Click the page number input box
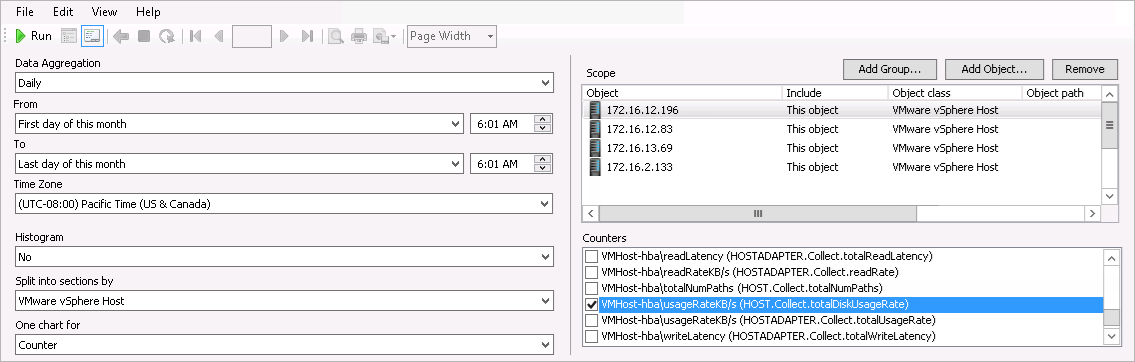The image size is (1135, 362). (251, 35)
